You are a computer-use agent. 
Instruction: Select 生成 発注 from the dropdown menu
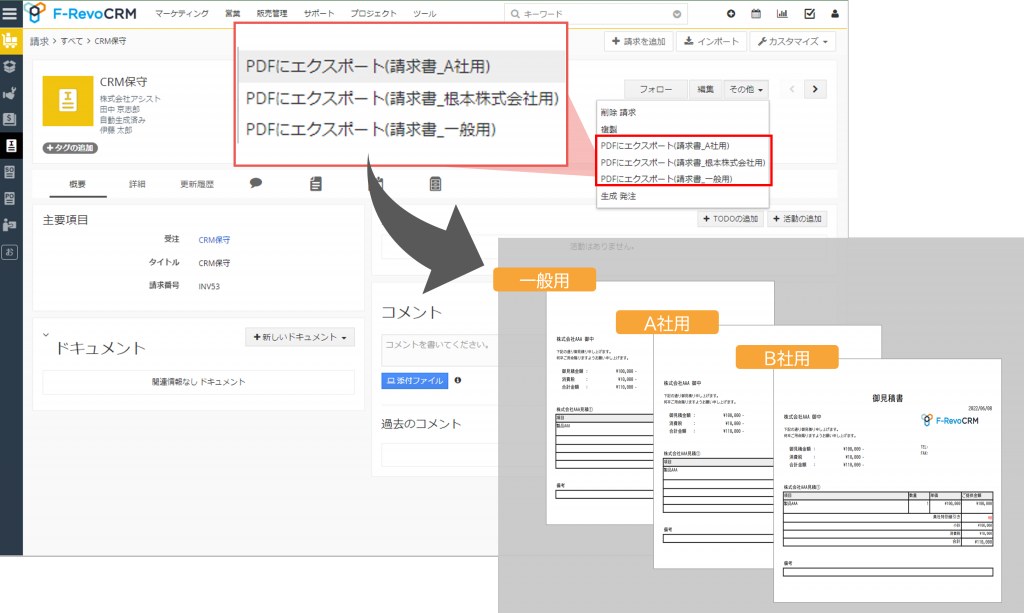[x=683, y=196]
